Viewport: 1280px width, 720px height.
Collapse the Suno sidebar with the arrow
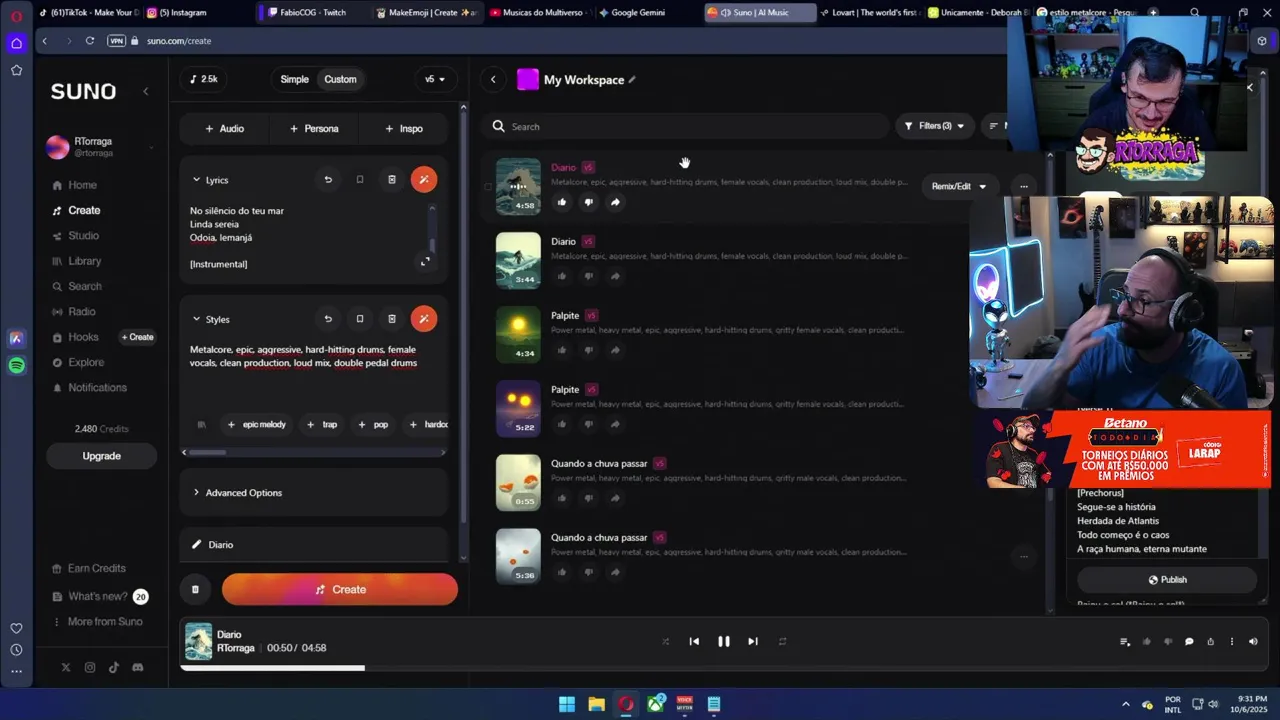coord(146,91)
